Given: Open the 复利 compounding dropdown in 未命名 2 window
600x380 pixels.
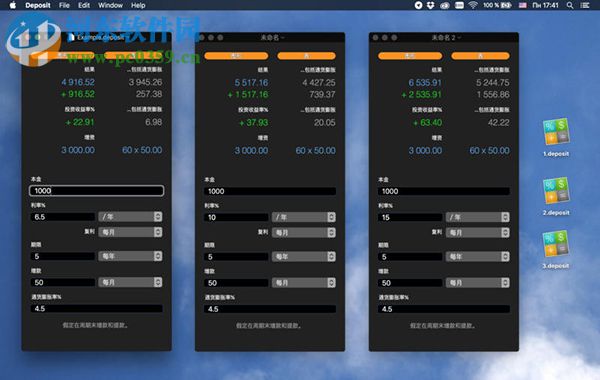Looking at the screenshot, I should pyautogui.click(x=478, y=232).
